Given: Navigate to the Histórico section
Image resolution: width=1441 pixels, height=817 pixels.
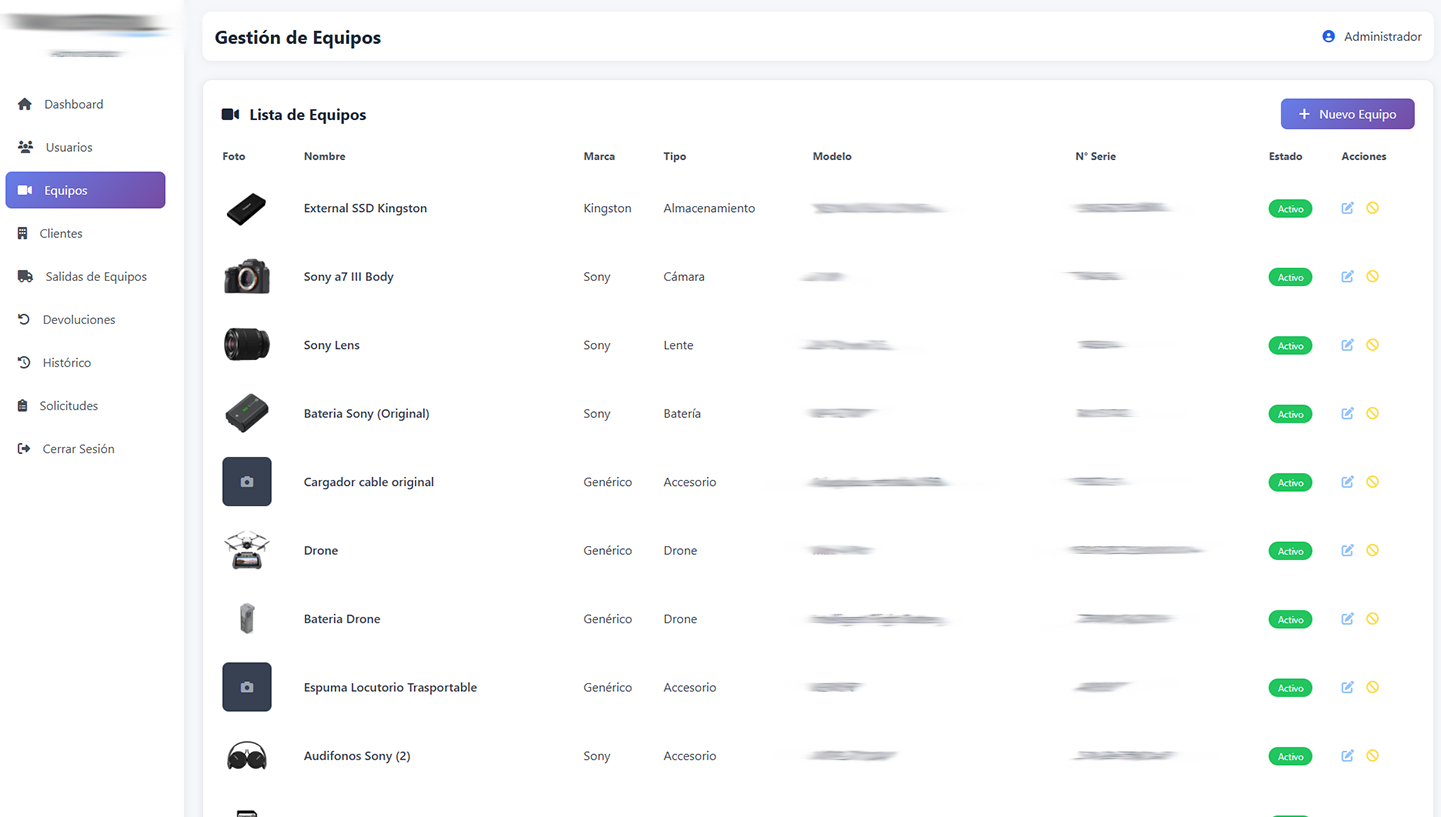Looking at the screenshot, I should click(x=21, y=362).
